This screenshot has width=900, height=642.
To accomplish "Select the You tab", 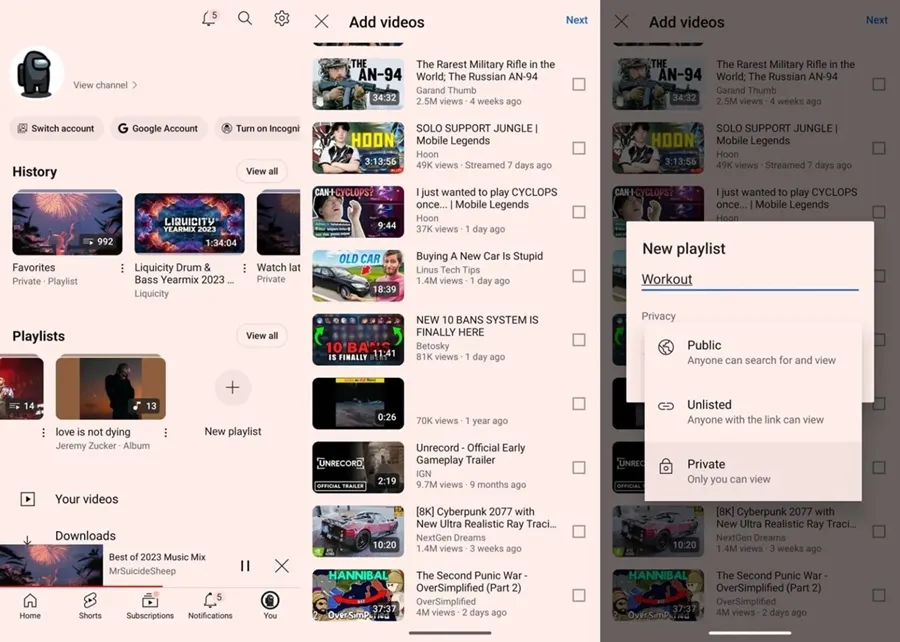I will tap(270, 606).
